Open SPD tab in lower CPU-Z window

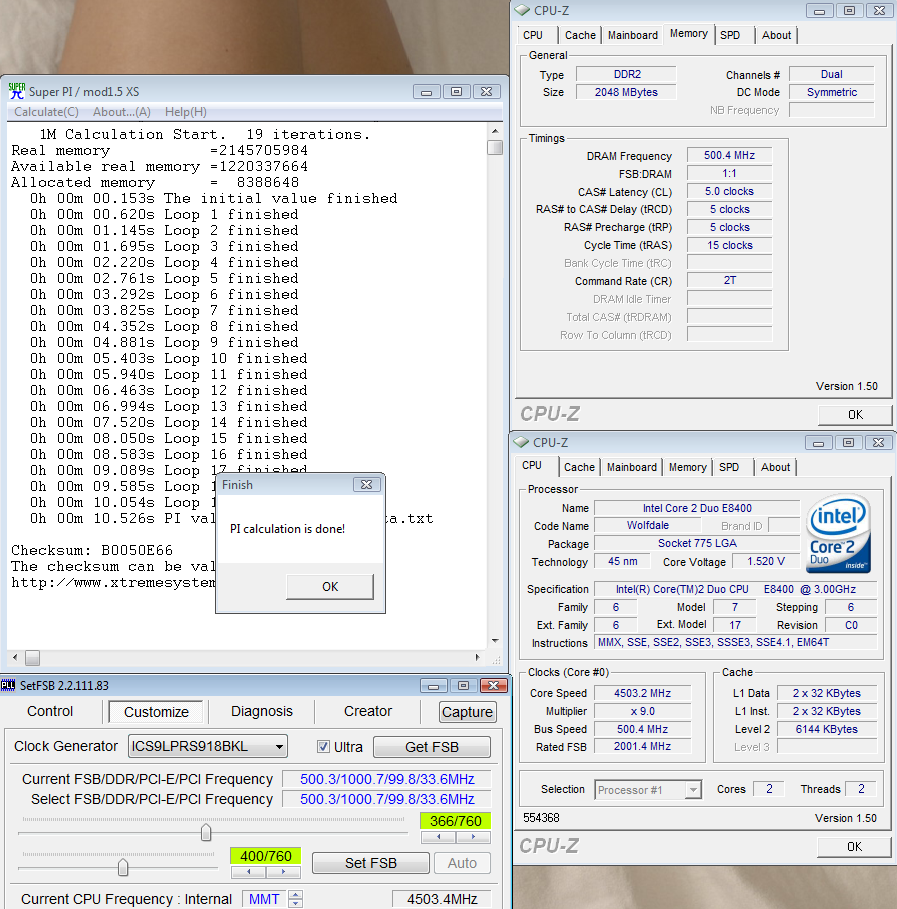(729, 467)
